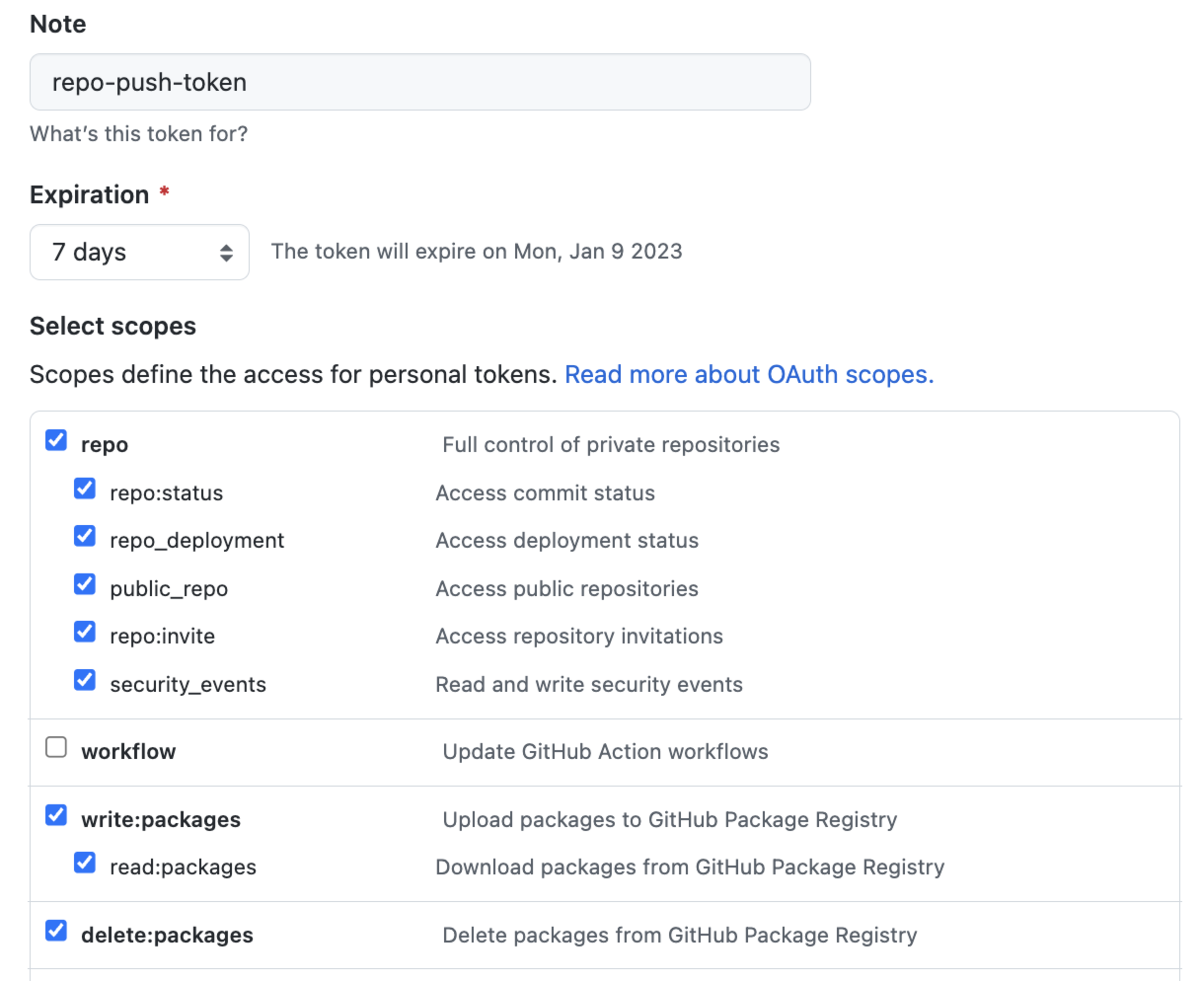This screenshot has height=981, width=1200.
Task: Disable security_events scope
Action: click(x=85, y=680)
